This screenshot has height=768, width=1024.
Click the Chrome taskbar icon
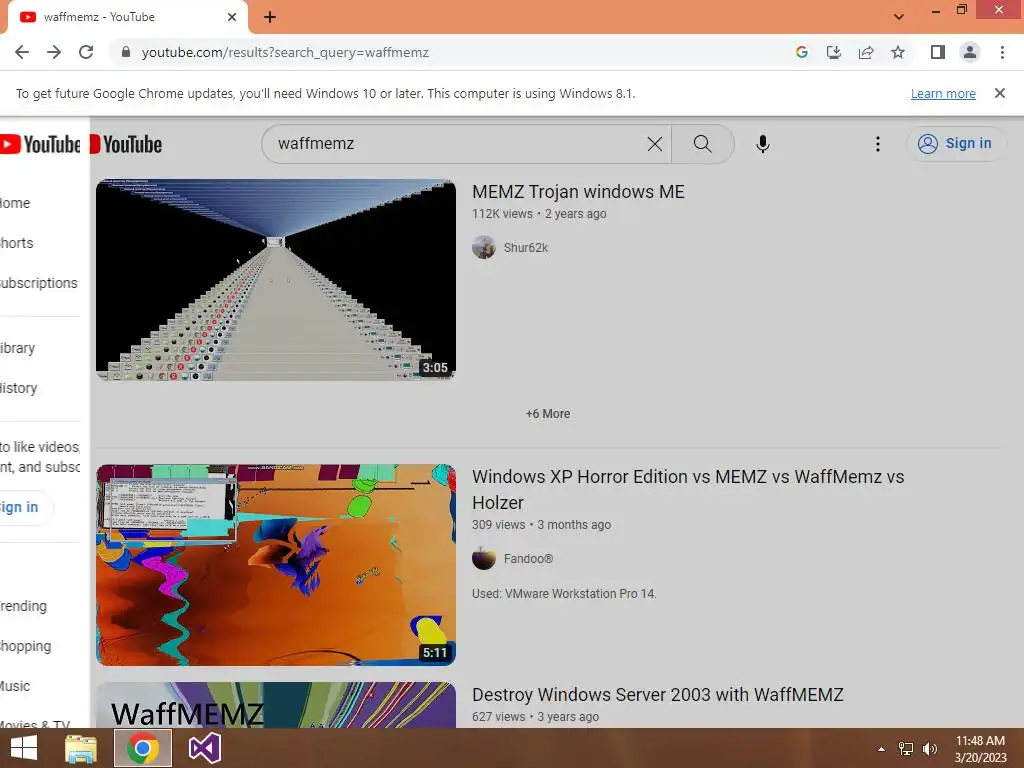tap(143, 748)
